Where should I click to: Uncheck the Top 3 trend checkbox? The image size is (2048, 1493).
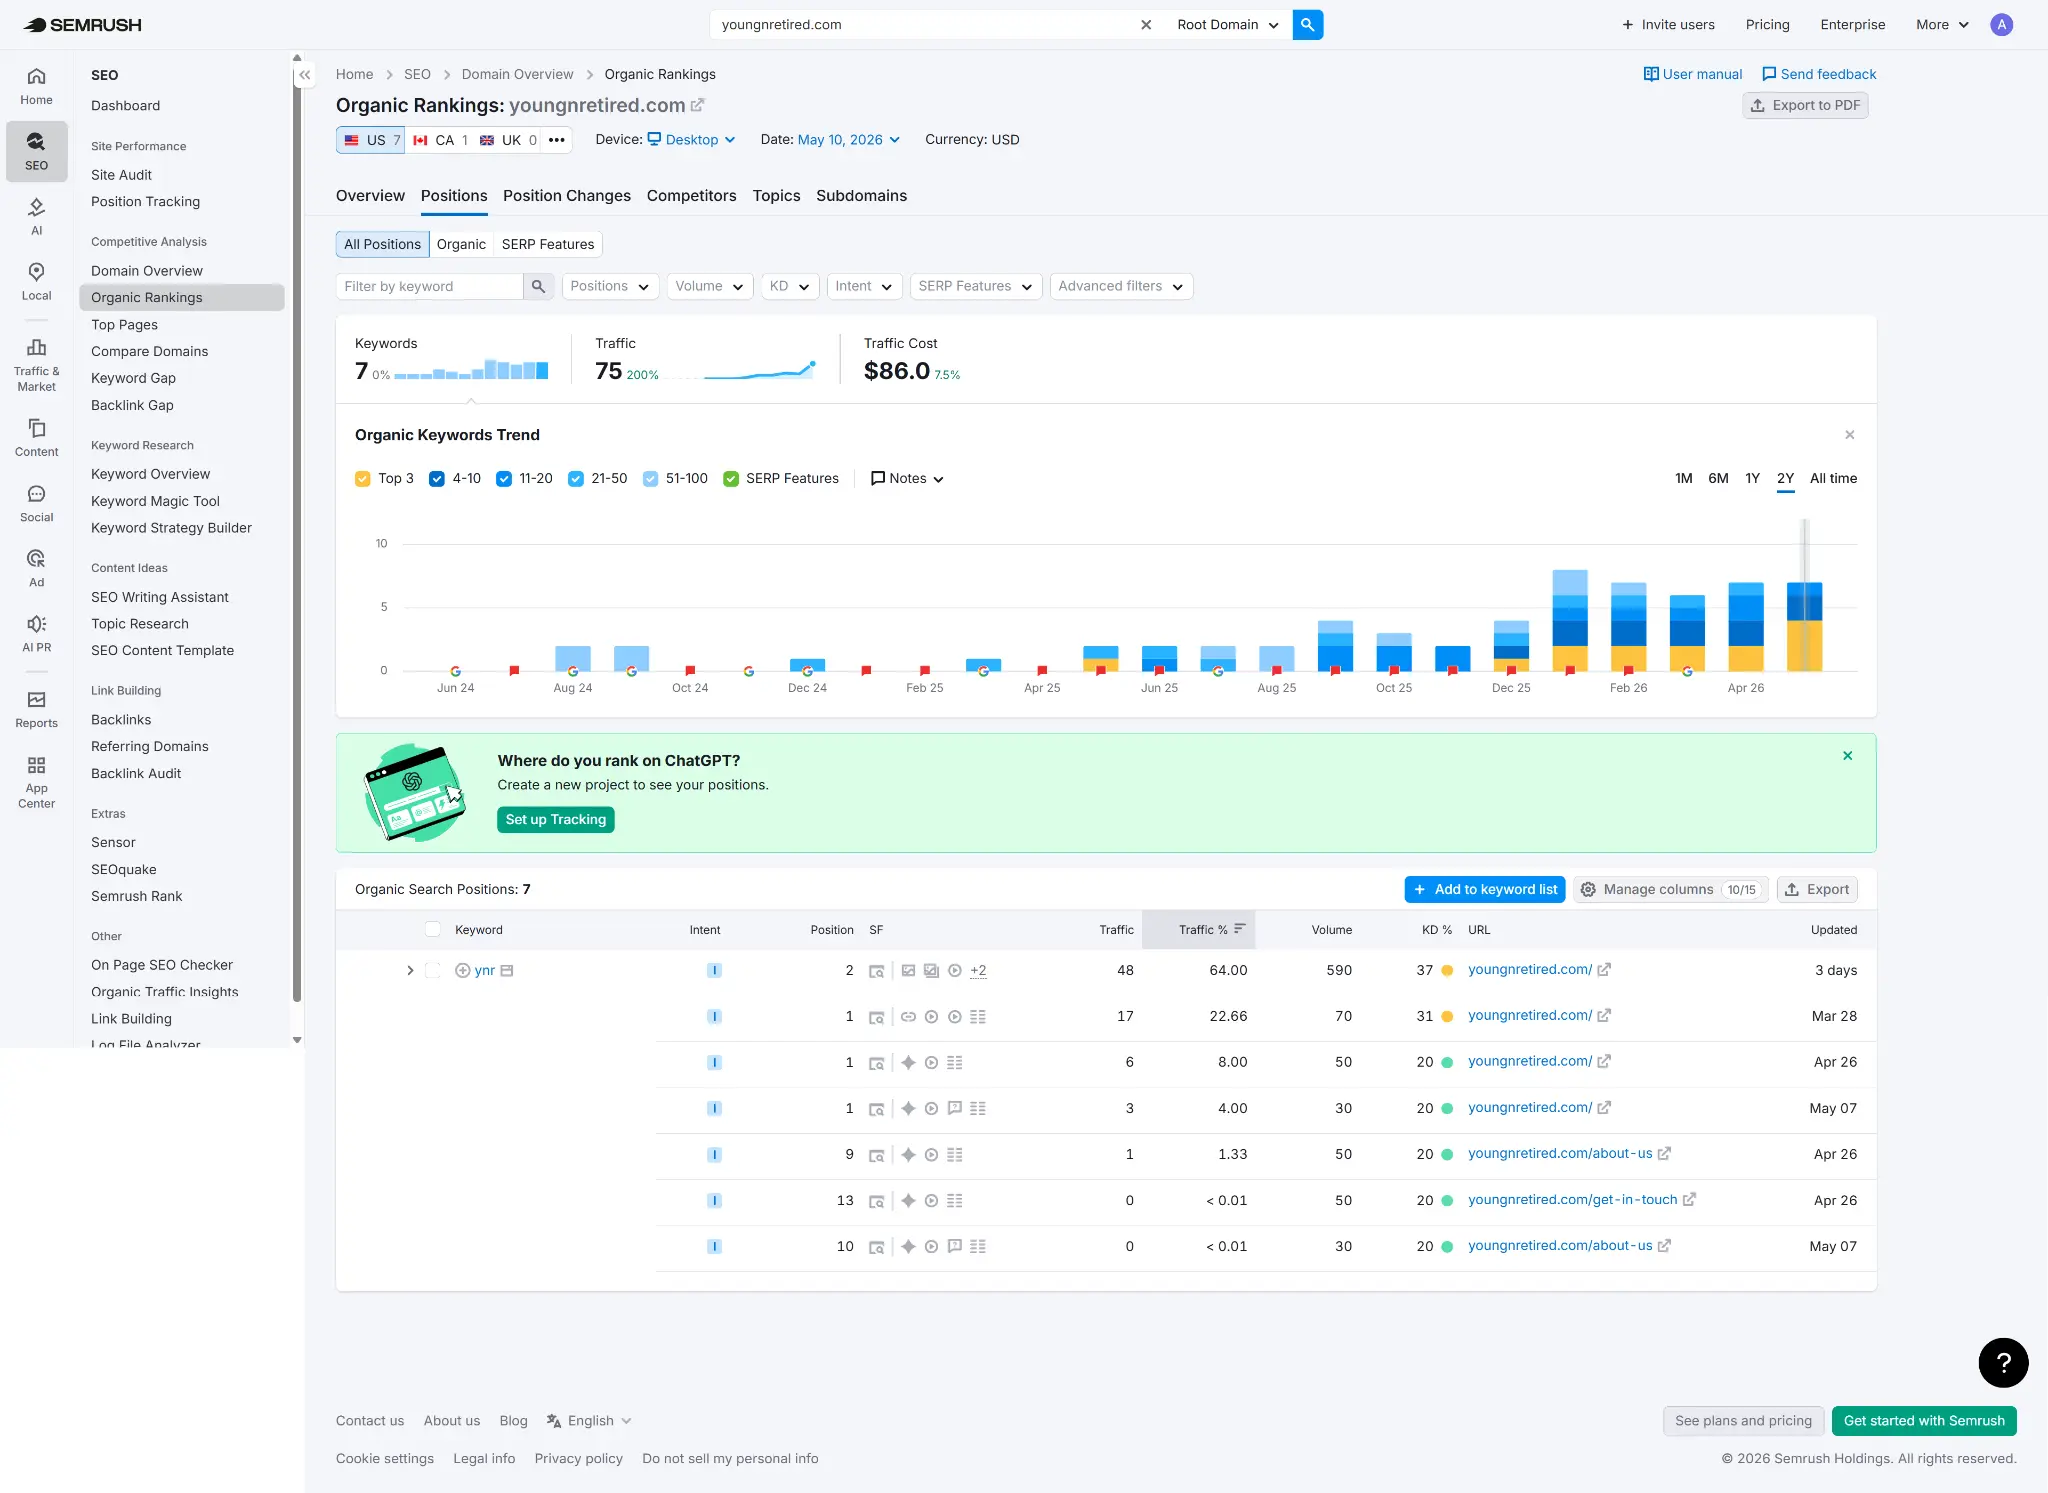363,479
